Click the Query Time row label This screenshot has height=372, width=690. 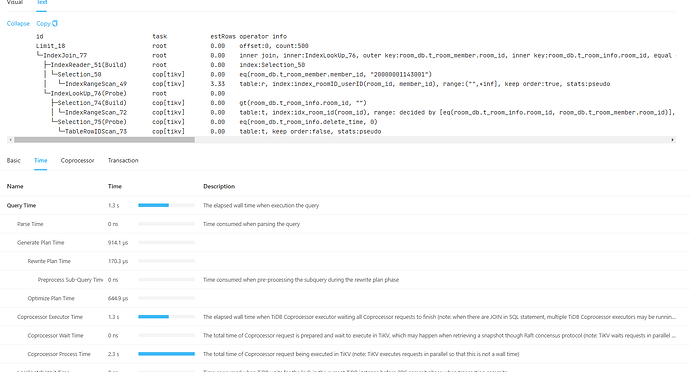click(21, 205)
